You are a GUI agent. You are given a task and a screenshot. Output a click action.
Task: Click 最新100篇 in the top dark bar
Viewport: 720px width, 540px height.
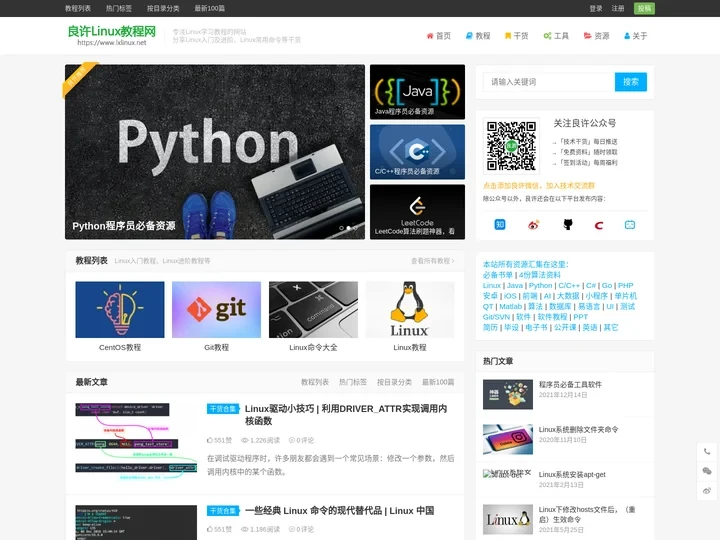(210, 8)
